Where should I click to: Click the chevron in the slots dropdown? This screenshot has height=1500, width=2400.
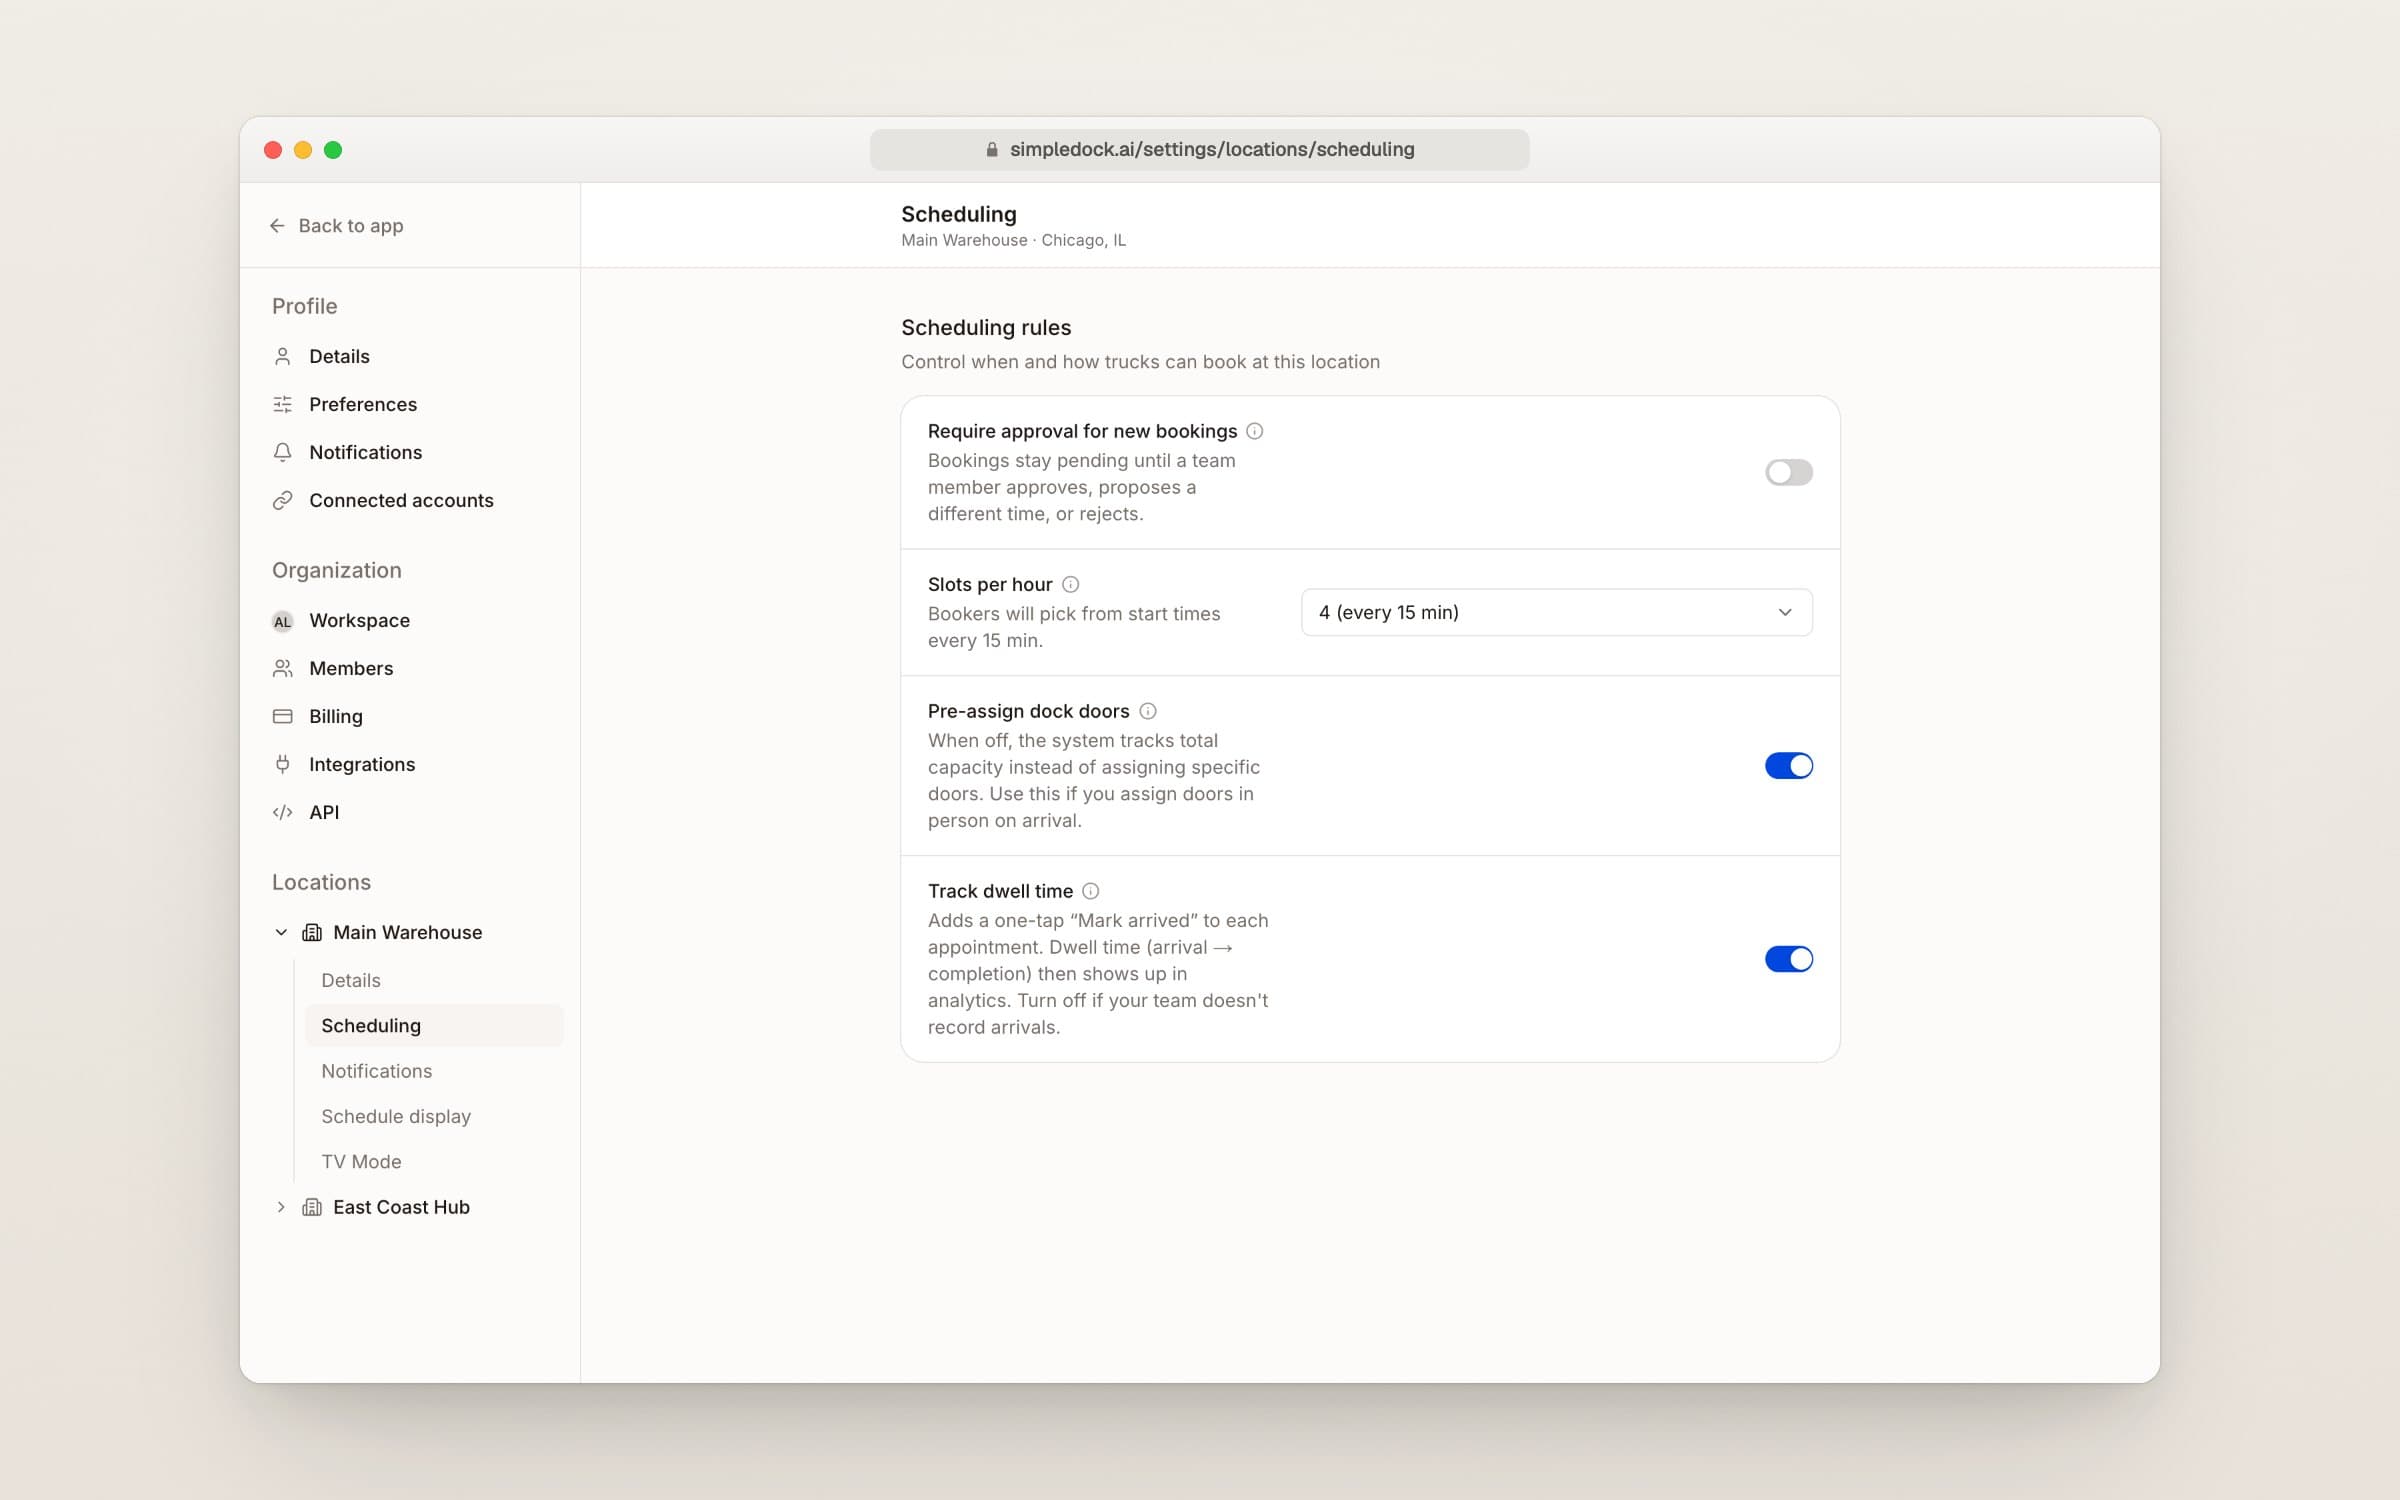pos(1785,612)
